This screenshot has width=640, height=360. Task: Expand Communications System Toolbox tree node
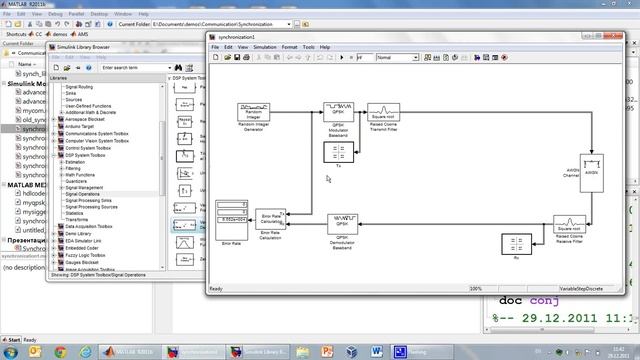[53, 134]
